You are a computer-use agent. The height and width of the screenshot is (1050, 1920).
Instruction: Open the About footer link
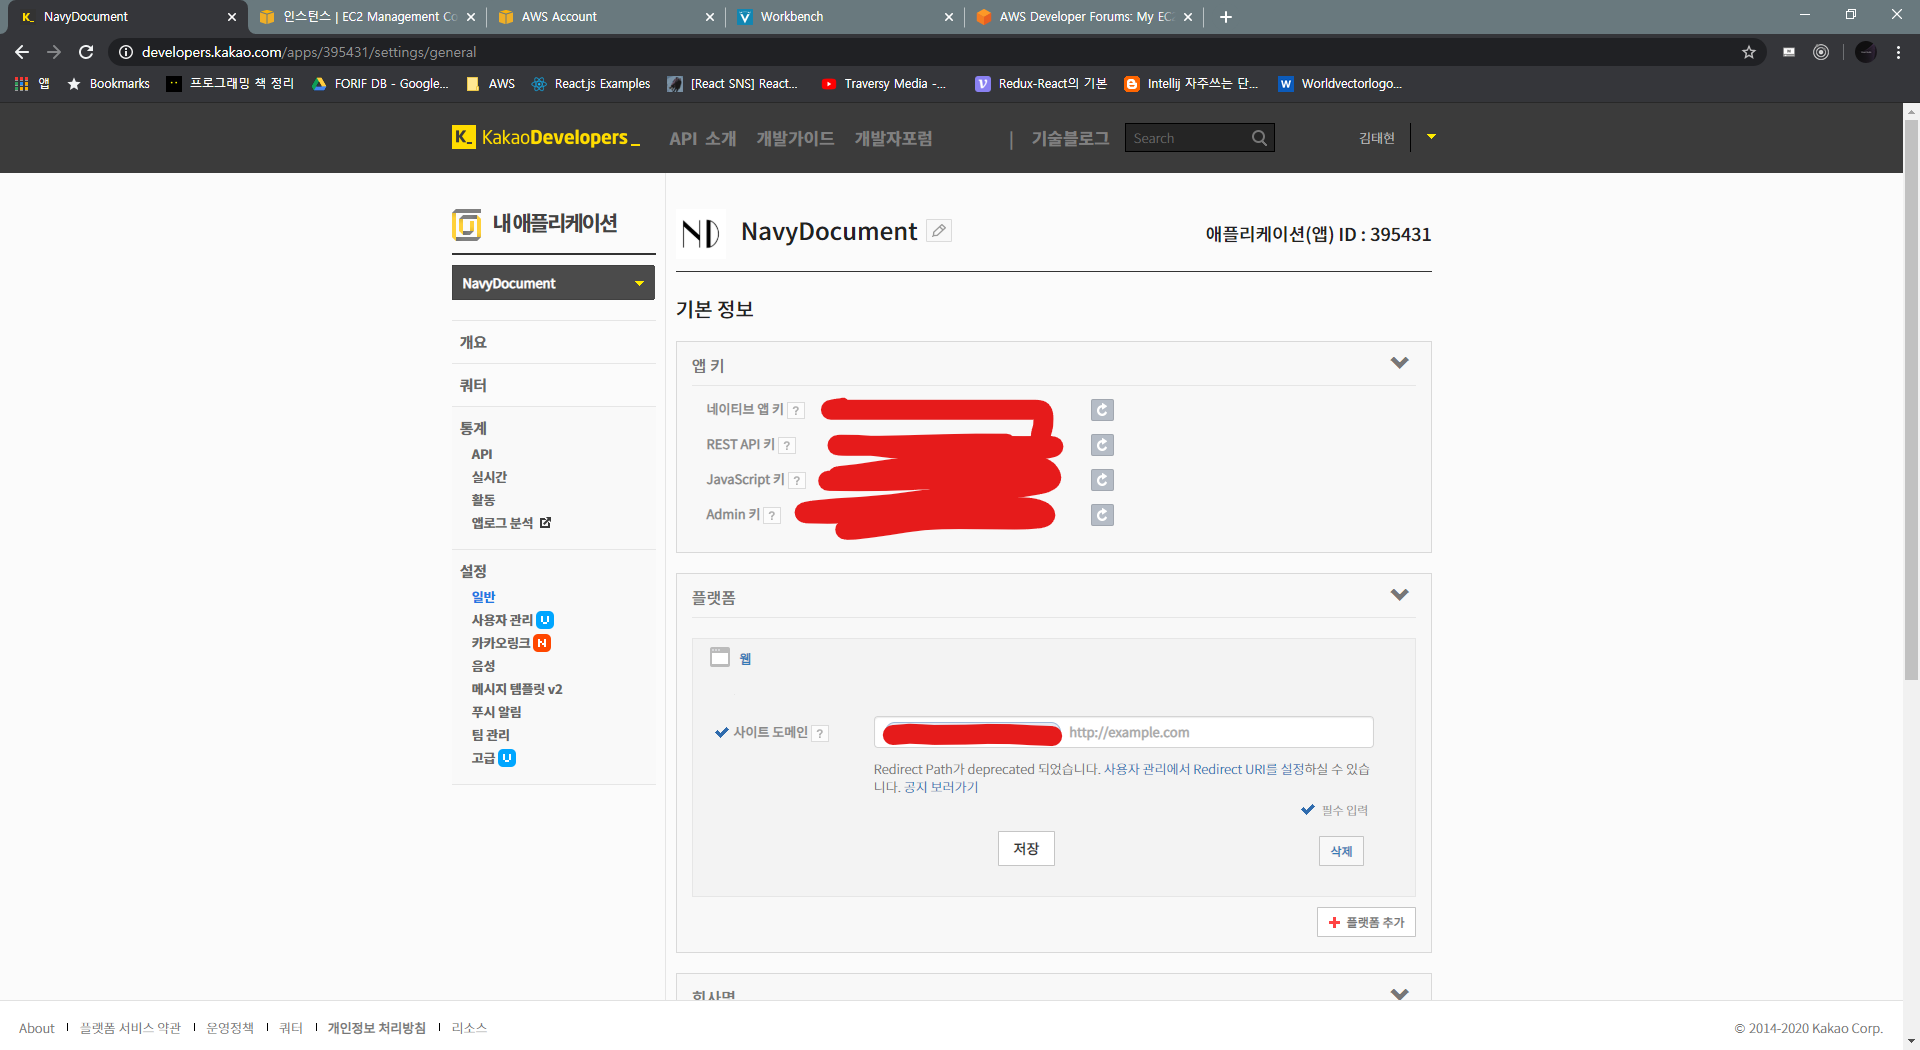(37, 1028)
